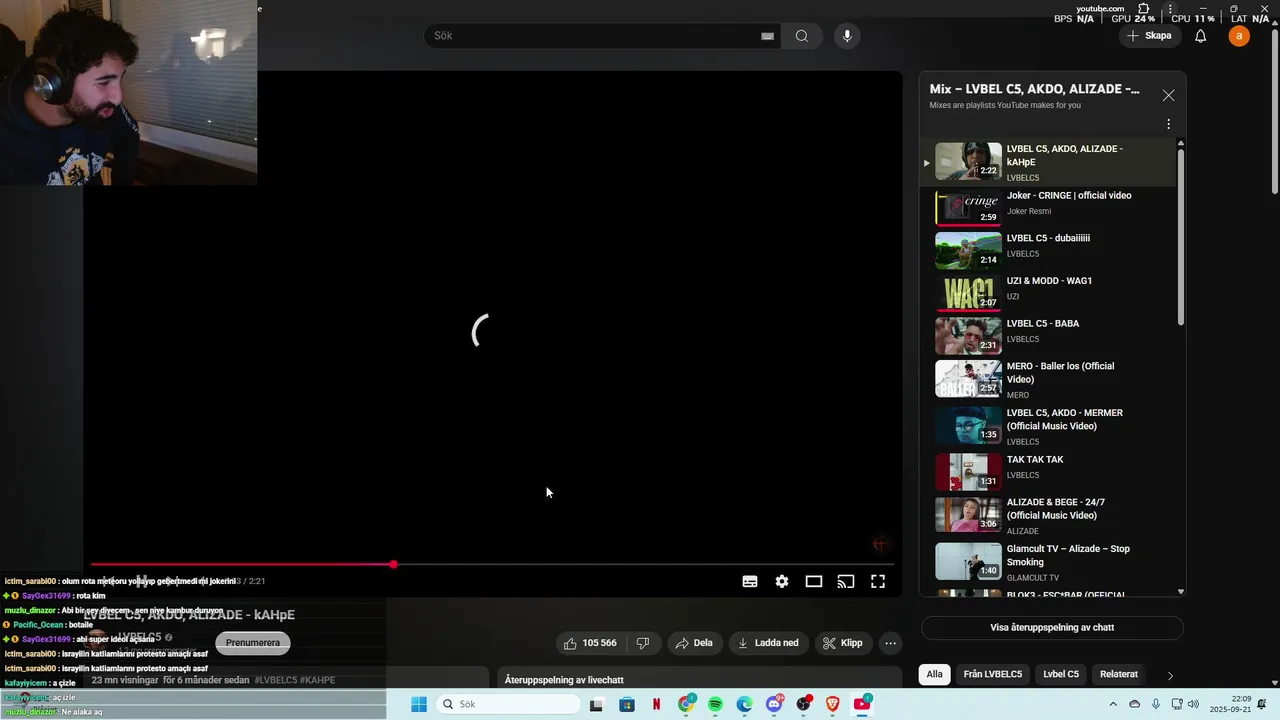Image resolution: width=1280 pixels, height=720 pixels.
Task: Select the Lvbel C5 chip
Action: (1061, 674)
